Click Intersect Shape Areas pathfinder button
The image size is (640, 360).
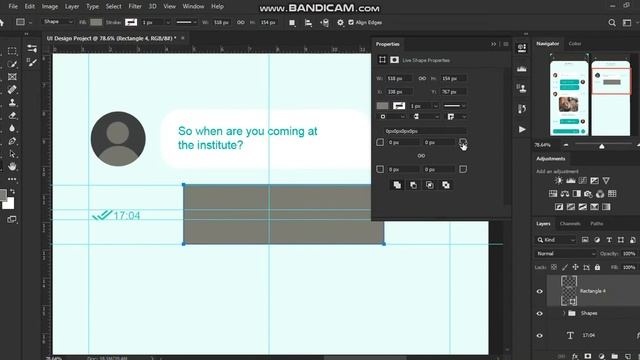click(x=429, y=185)
